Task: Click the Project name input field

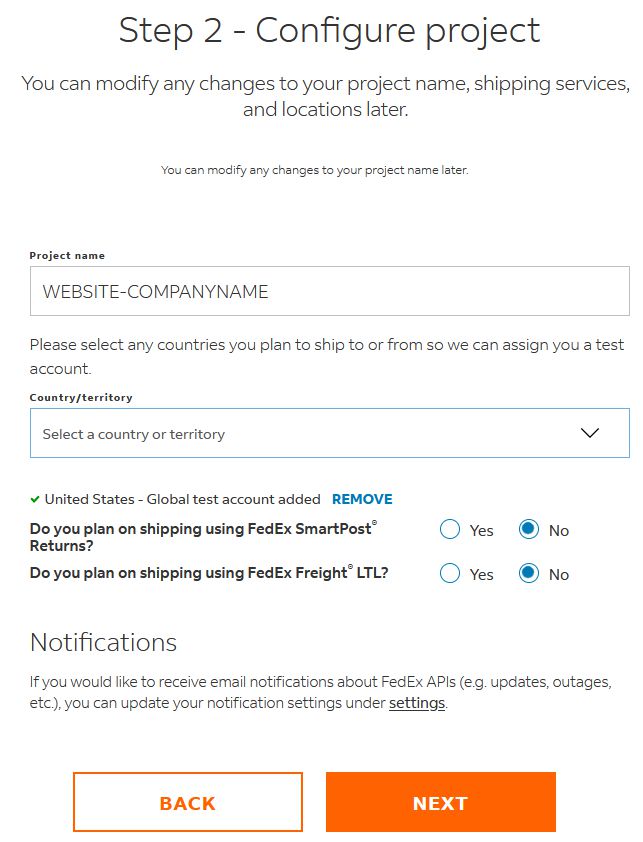Action: [x=329, y=292]
